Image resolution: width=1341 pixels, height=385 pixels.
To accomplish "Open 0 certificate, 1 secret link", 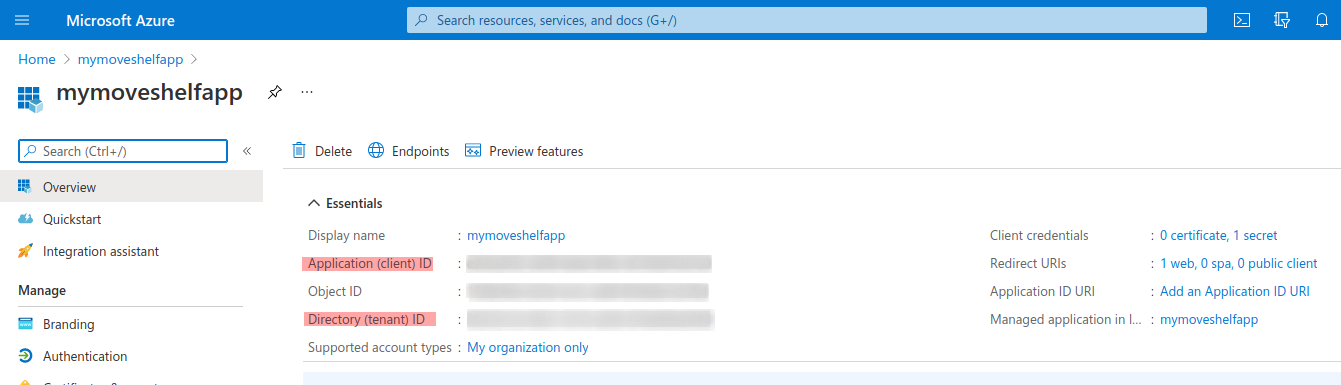I will [x=1218, y=235].
